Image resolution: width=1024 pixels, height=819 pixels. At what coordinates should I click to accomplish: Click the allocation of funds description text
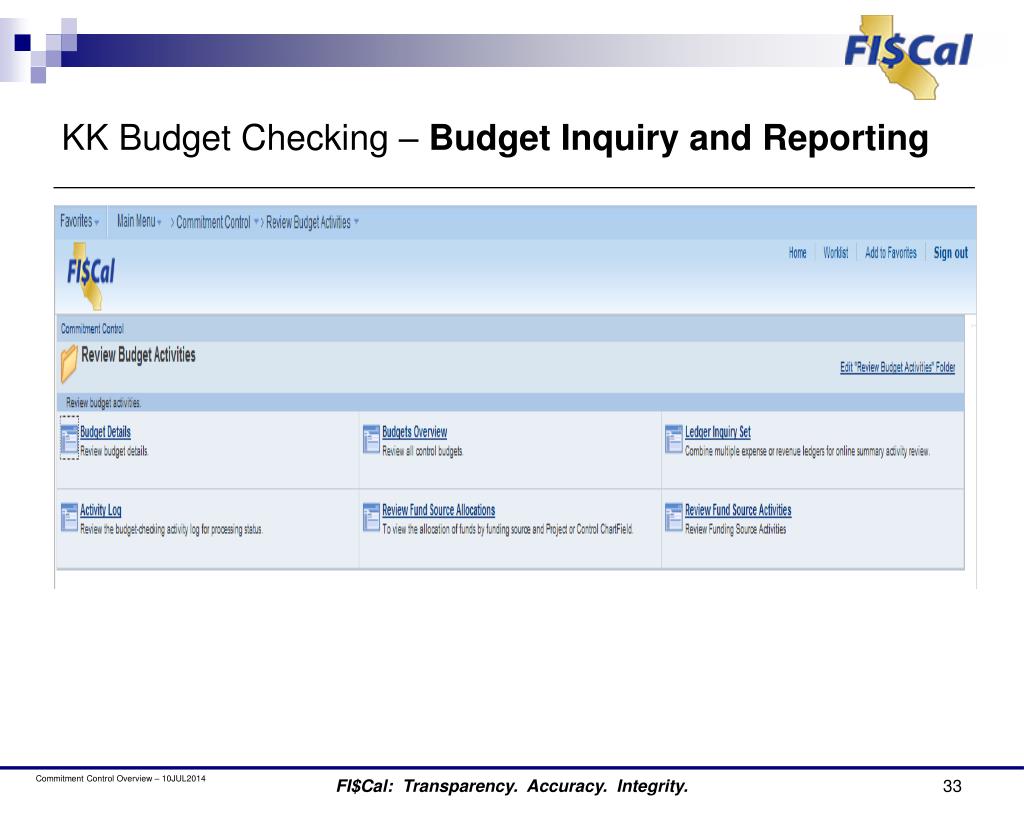point(507,530)
